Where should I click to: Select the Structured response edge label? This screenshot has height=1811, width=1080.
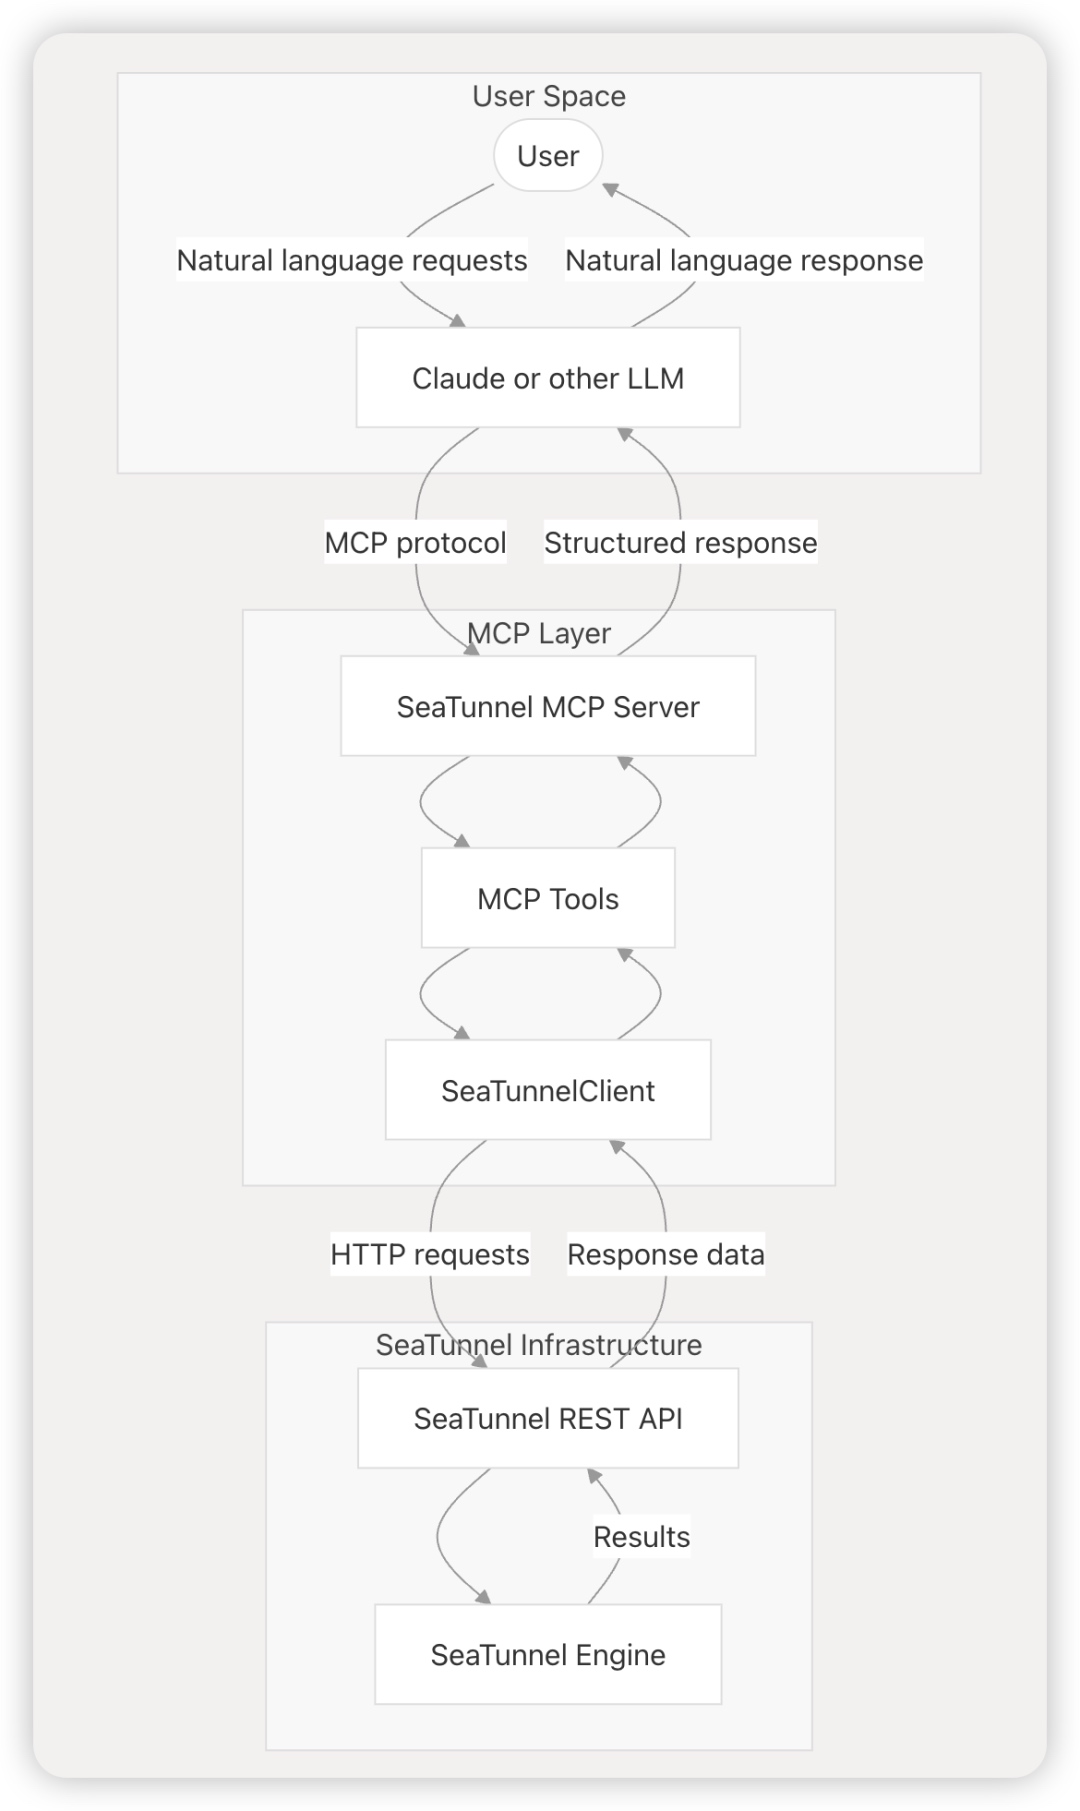pos(680,542)
